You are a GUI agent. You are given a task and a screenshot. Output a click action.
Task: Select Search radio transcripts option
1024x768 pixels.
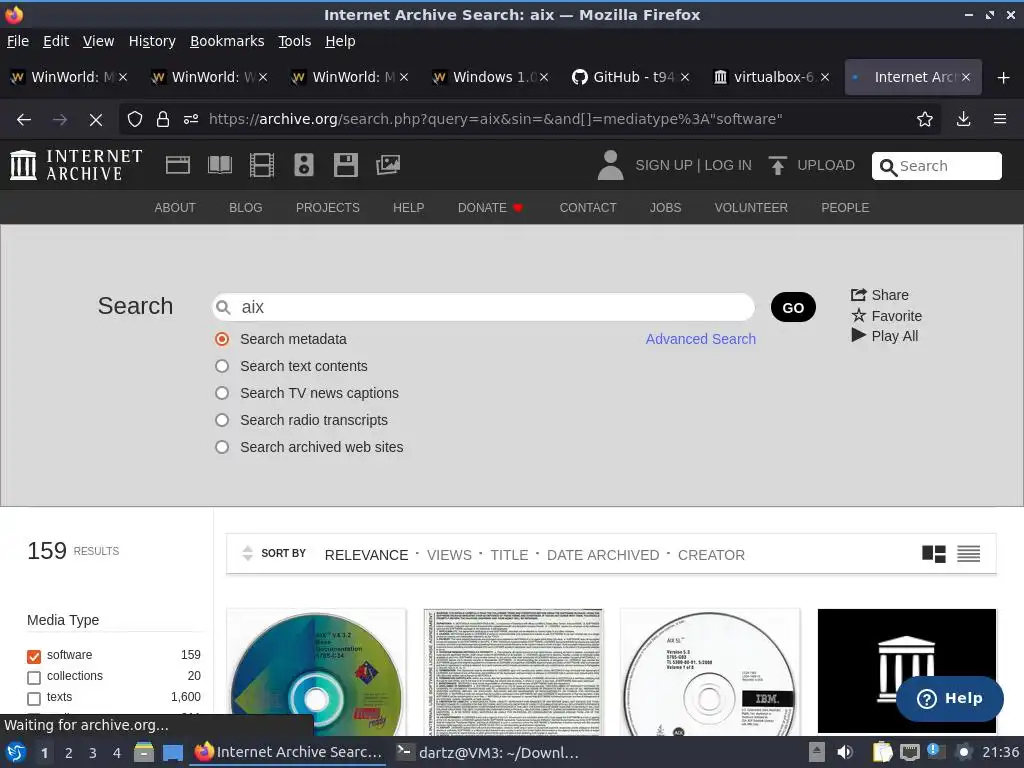[x=222, y=420]
